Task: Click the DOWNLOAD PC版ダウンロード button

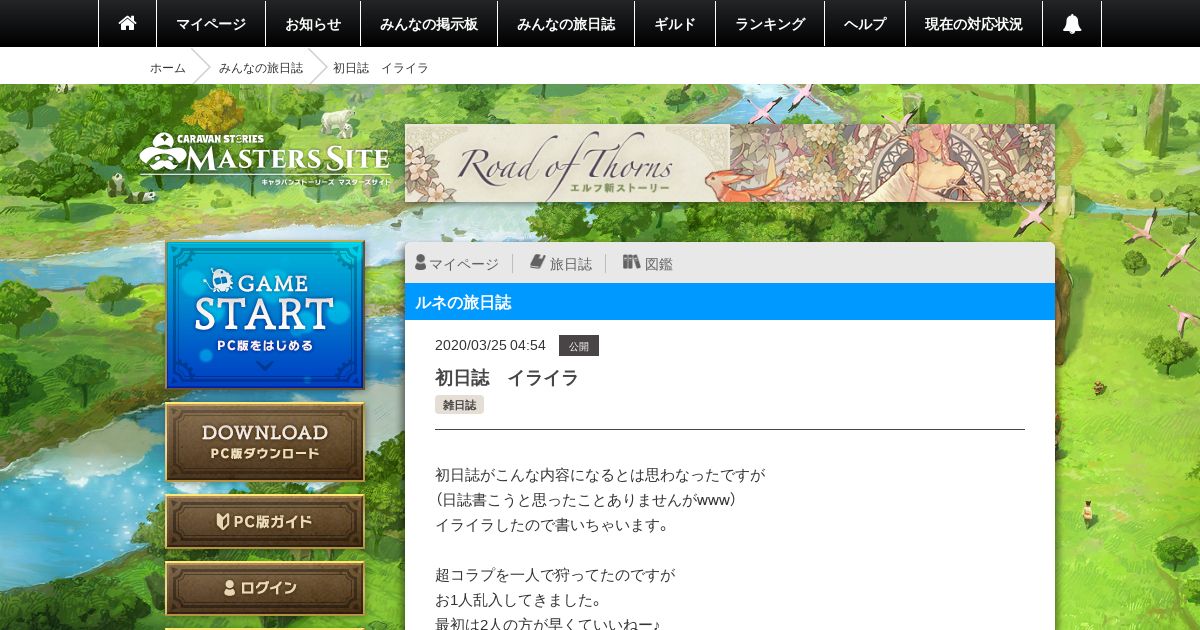Action: [265, 442]
